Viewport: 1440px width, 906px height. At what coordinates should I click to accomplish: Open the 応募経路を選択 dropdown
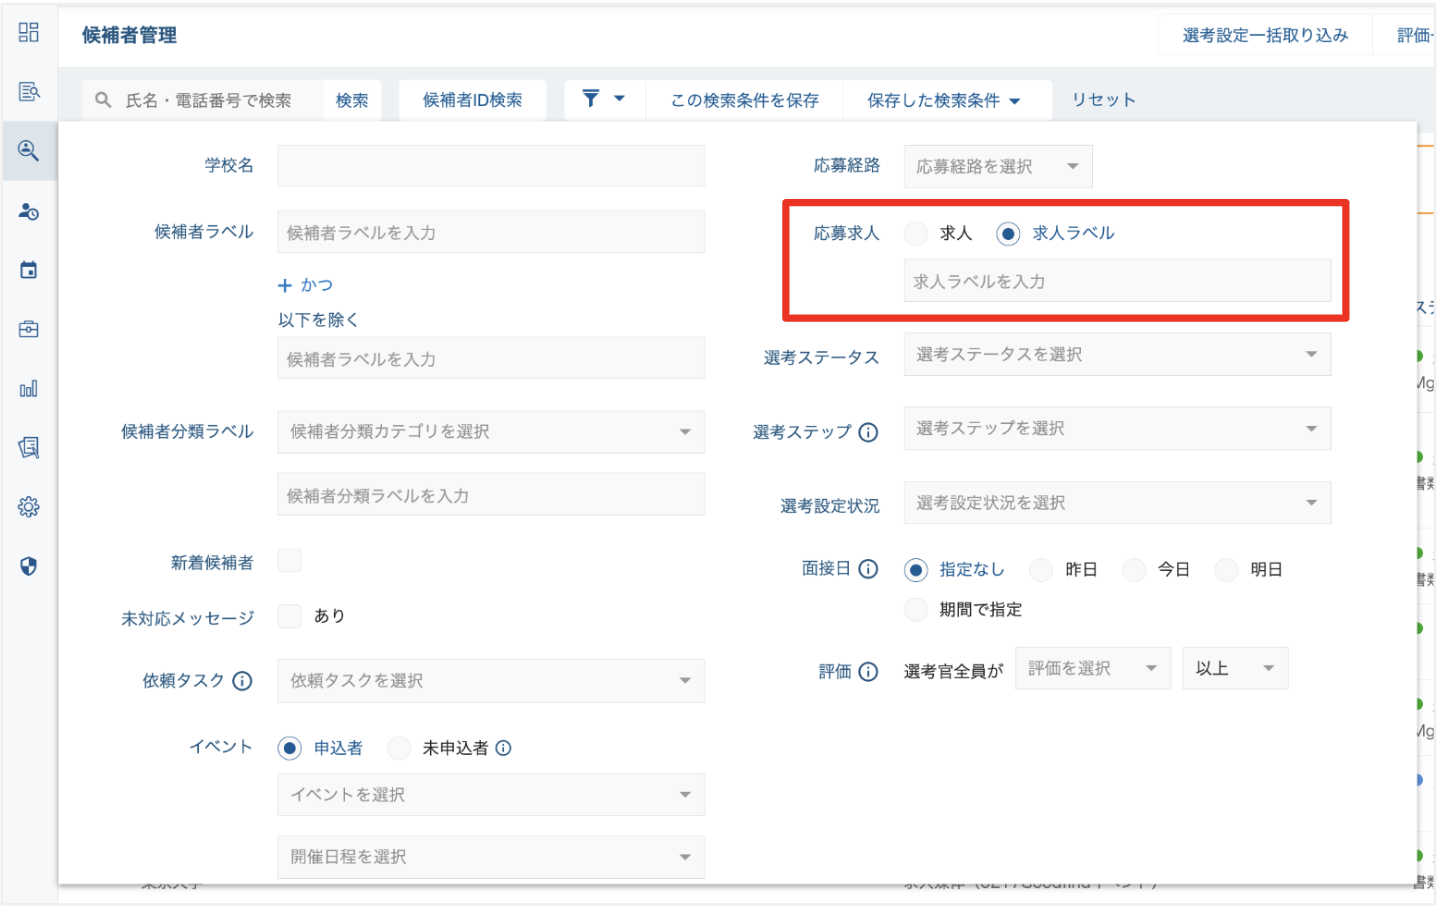997,166
